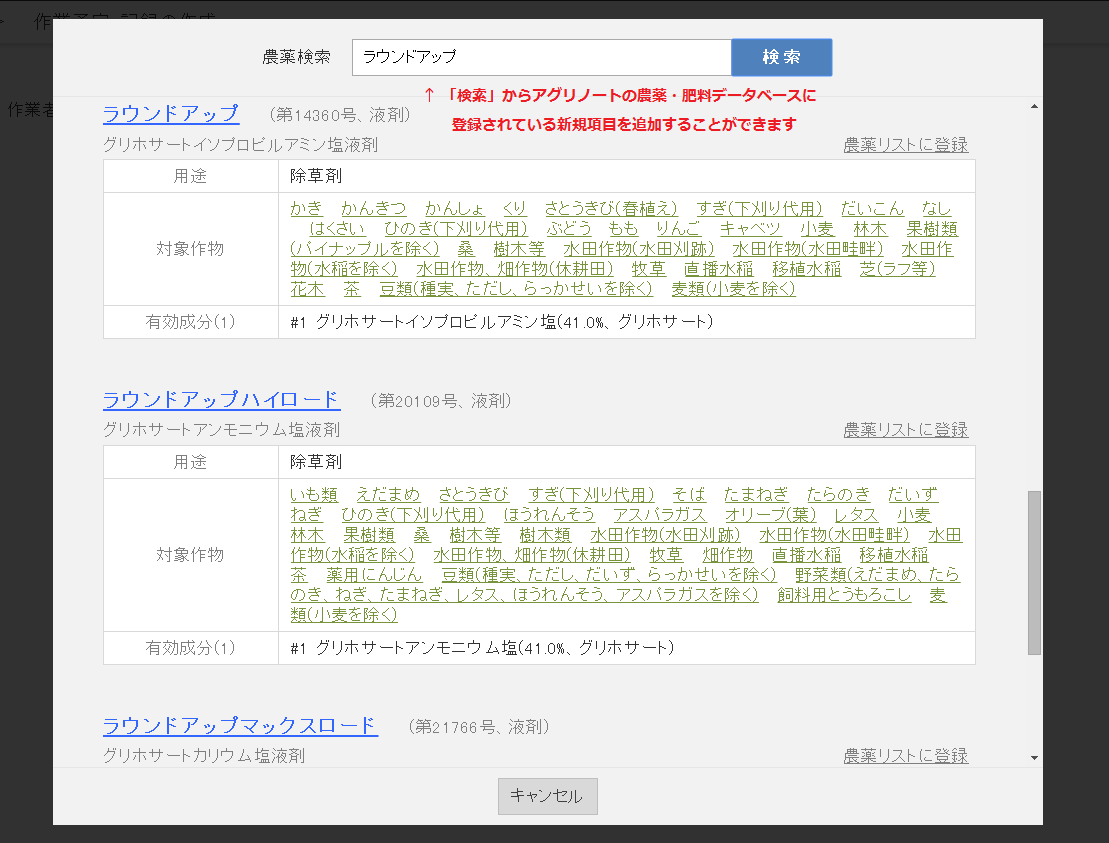This screenshot has height=843, width=1109.
Task: Open the ラウンドアップマックスロード product link
Action: (240, 726)
